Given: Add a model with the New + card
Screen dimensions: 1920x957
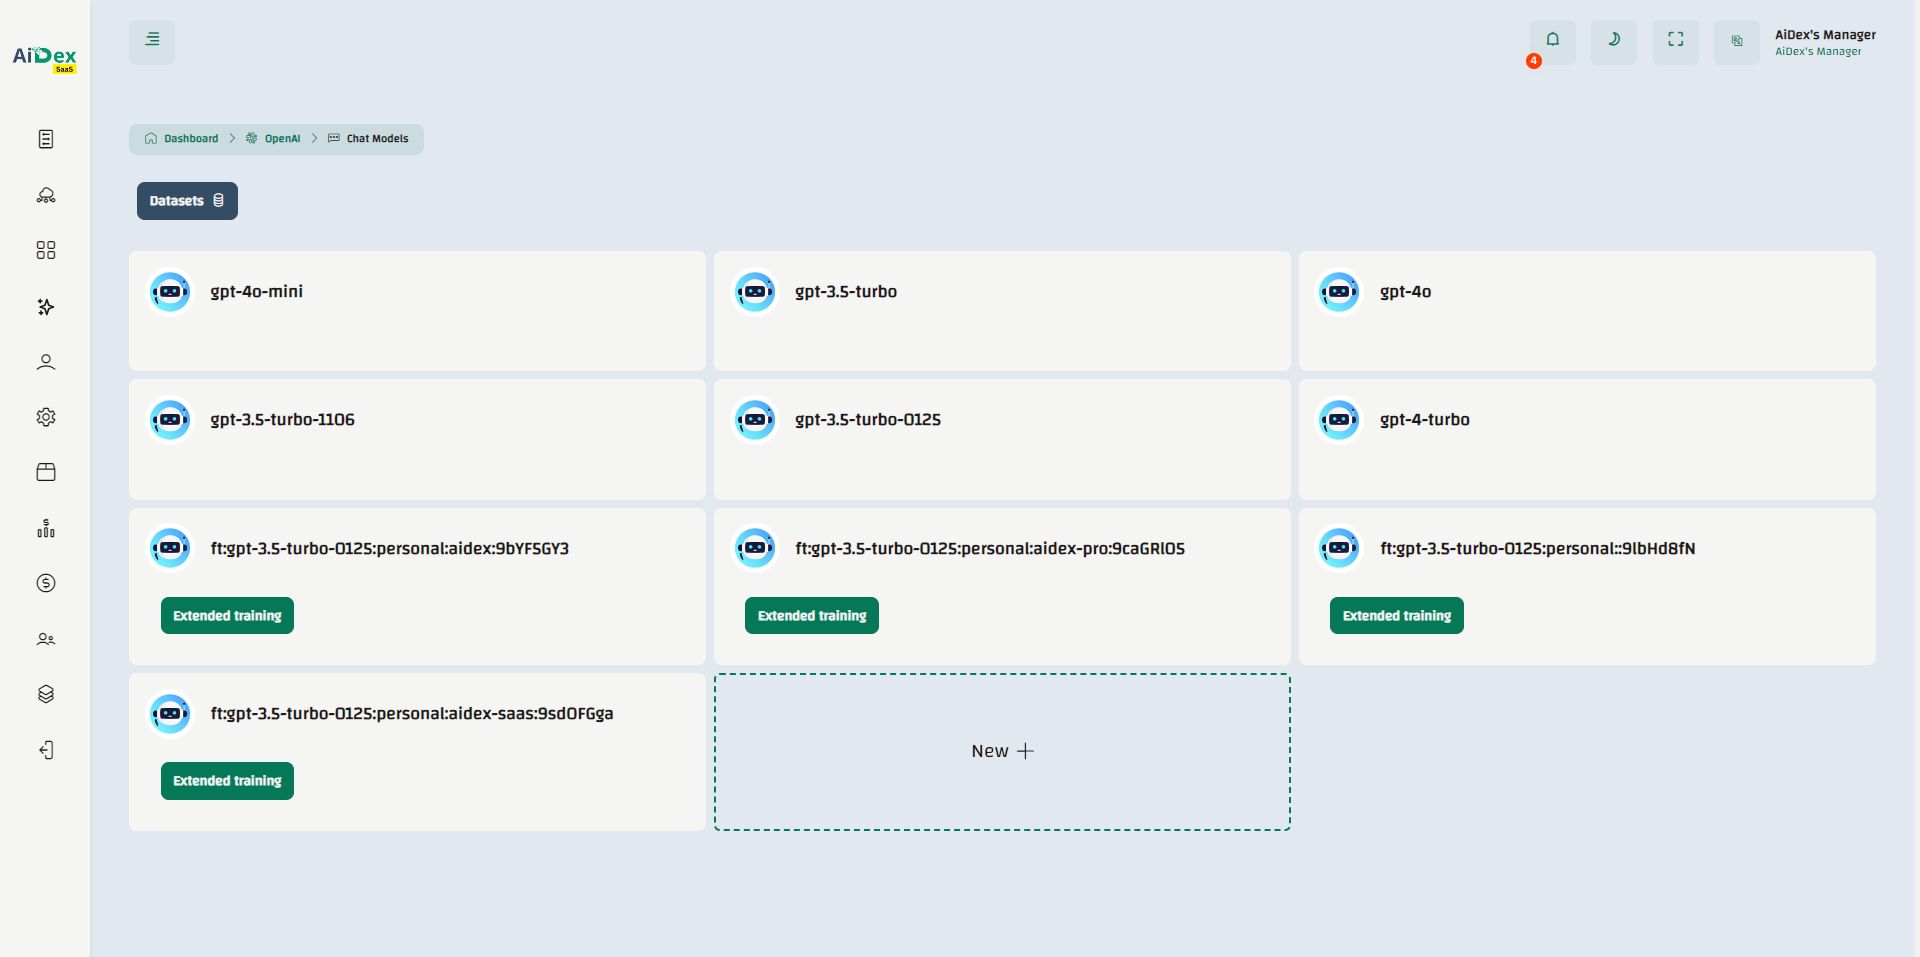Looking at the screenshot, I should (1002, 752).
